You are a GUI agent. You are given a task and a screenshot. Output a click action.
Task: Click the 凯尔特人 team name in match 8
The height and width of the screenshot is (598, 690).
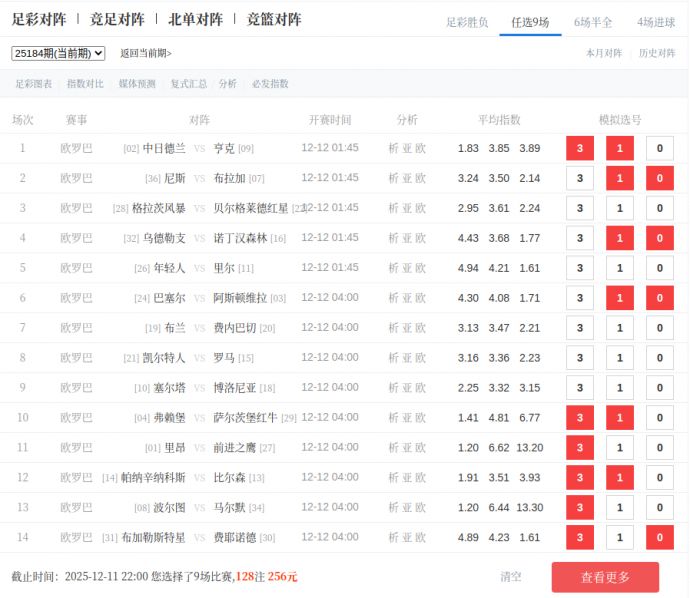164,358
